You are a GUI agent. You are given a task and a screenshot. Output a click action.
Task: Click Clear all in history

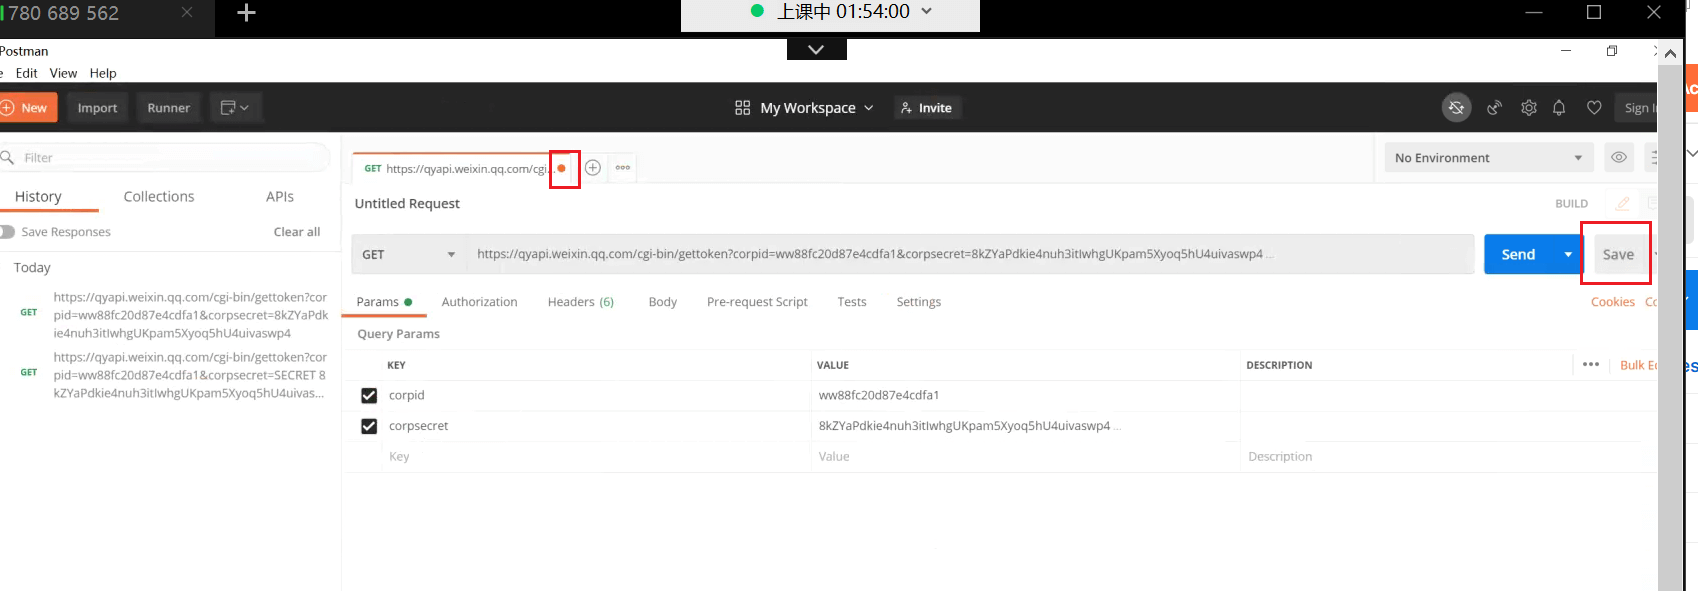pyautogui.click(x=297, y=232)
